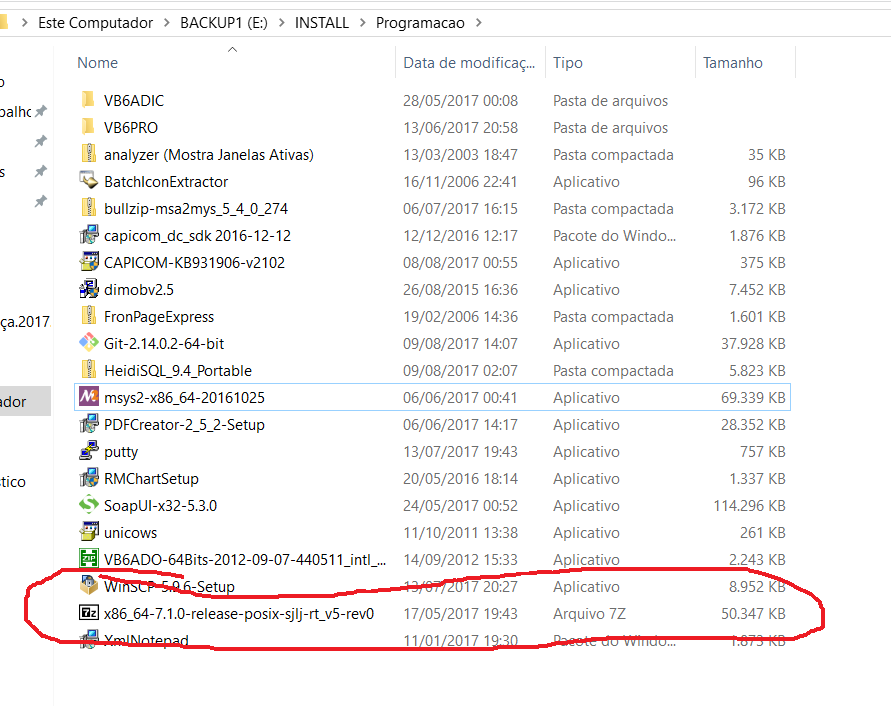Expand the chevron before Este Computador
Image resolution: width=891 pixels, height=706 pixels.
[x=24, y=23]
